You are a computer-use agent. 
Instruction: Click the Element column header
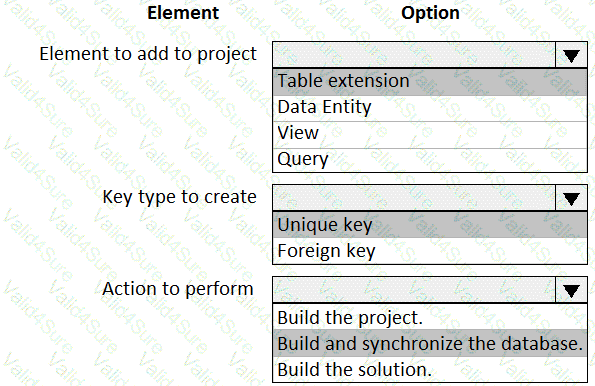pos(183,13)
